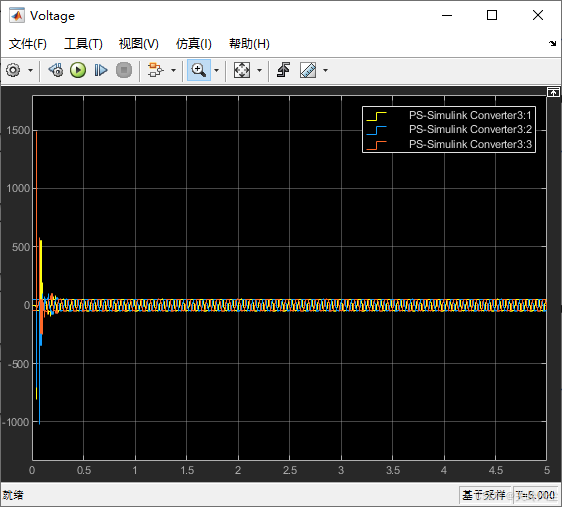Image resolution: width=562 pixels, height=507 pixels.
Task: Open the 工具(T) menu
Action: [x=83, y=44]
